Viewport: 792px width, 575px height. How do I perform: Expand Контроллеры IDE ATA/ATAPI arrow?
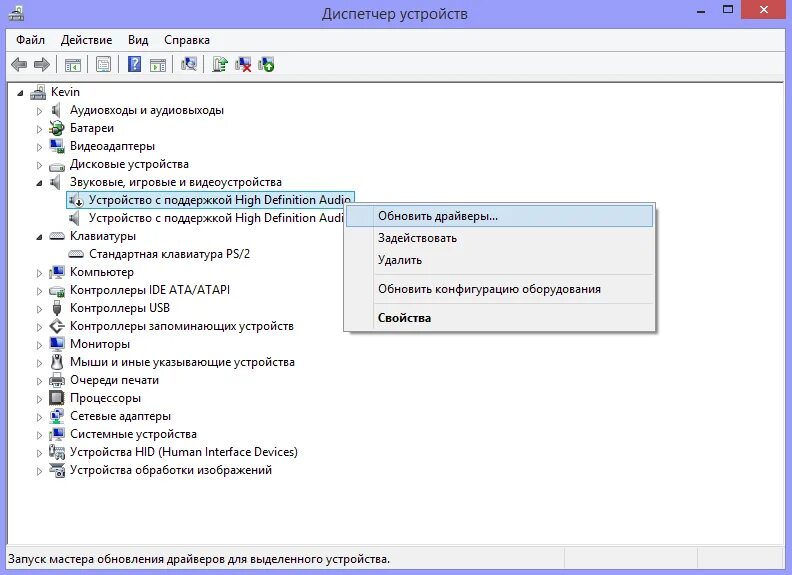(39, 291)
